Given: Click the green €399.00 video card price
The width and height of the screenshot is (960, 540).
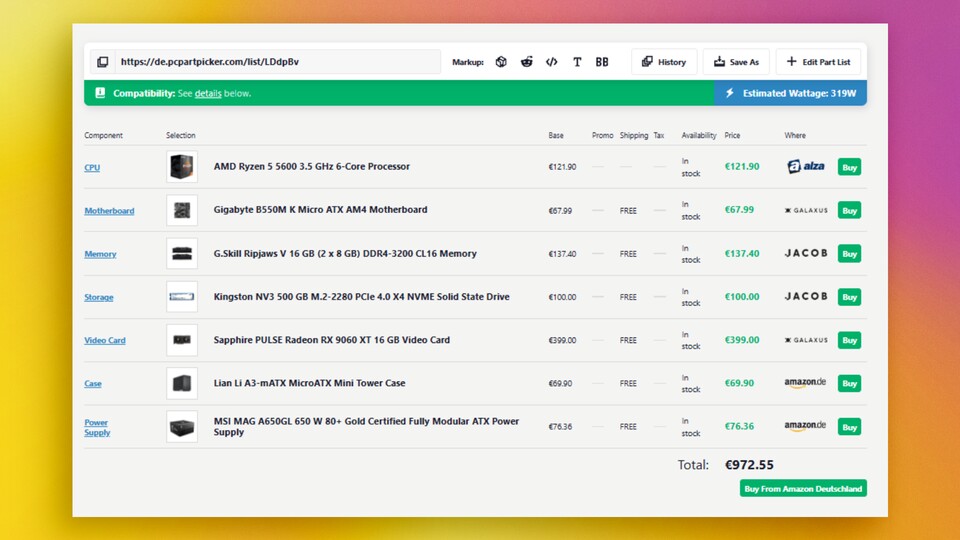Looking at the screenshot, I should [742, 340].
